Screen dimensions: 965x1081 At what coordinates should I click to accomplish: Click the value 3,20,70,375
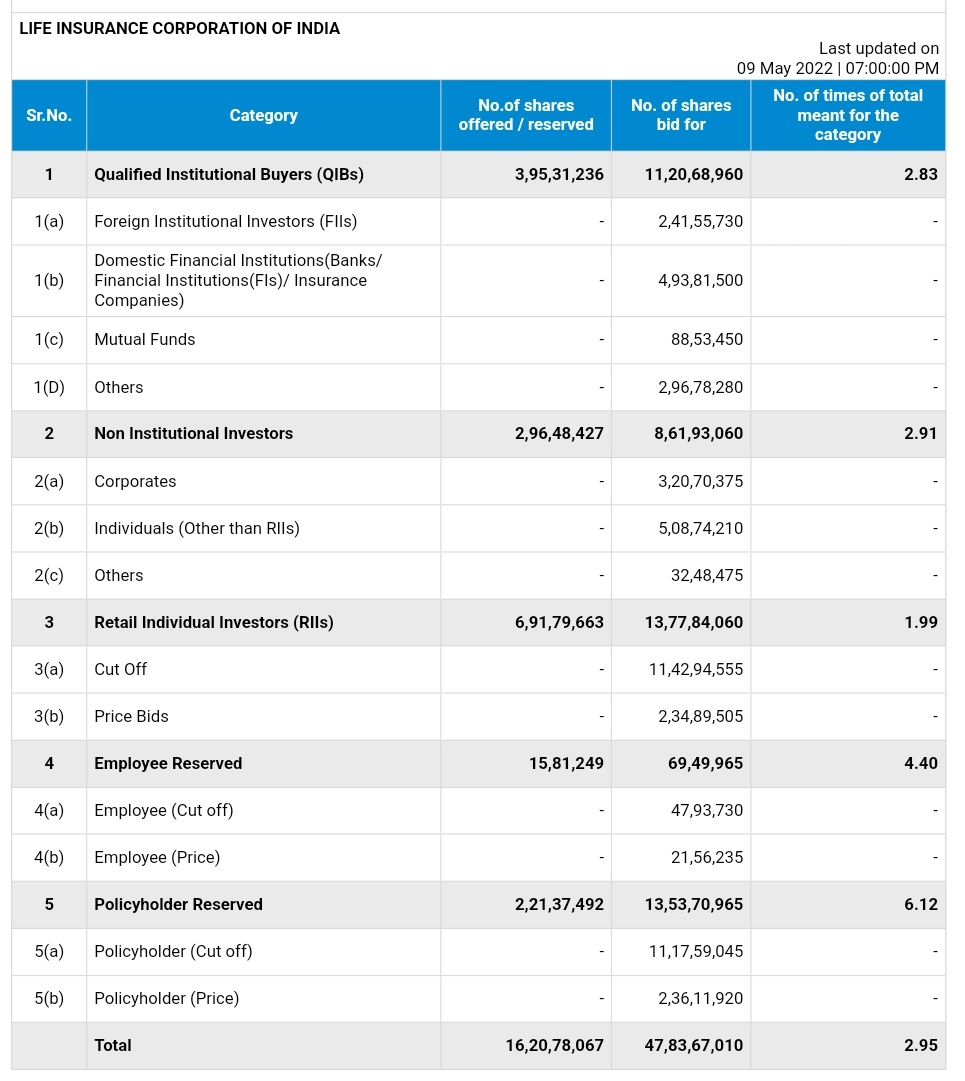tap(700, 481)
